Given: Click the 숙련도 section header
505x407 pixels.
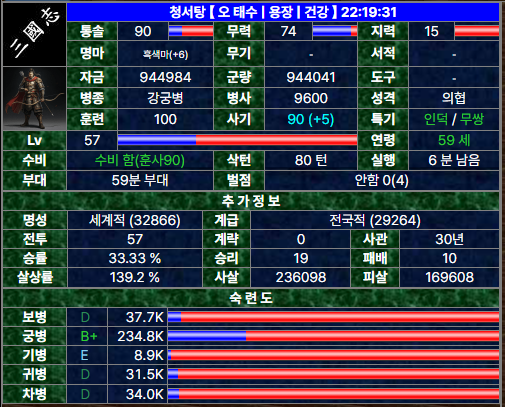Looking at the screenshot, I should coord(251,298).
